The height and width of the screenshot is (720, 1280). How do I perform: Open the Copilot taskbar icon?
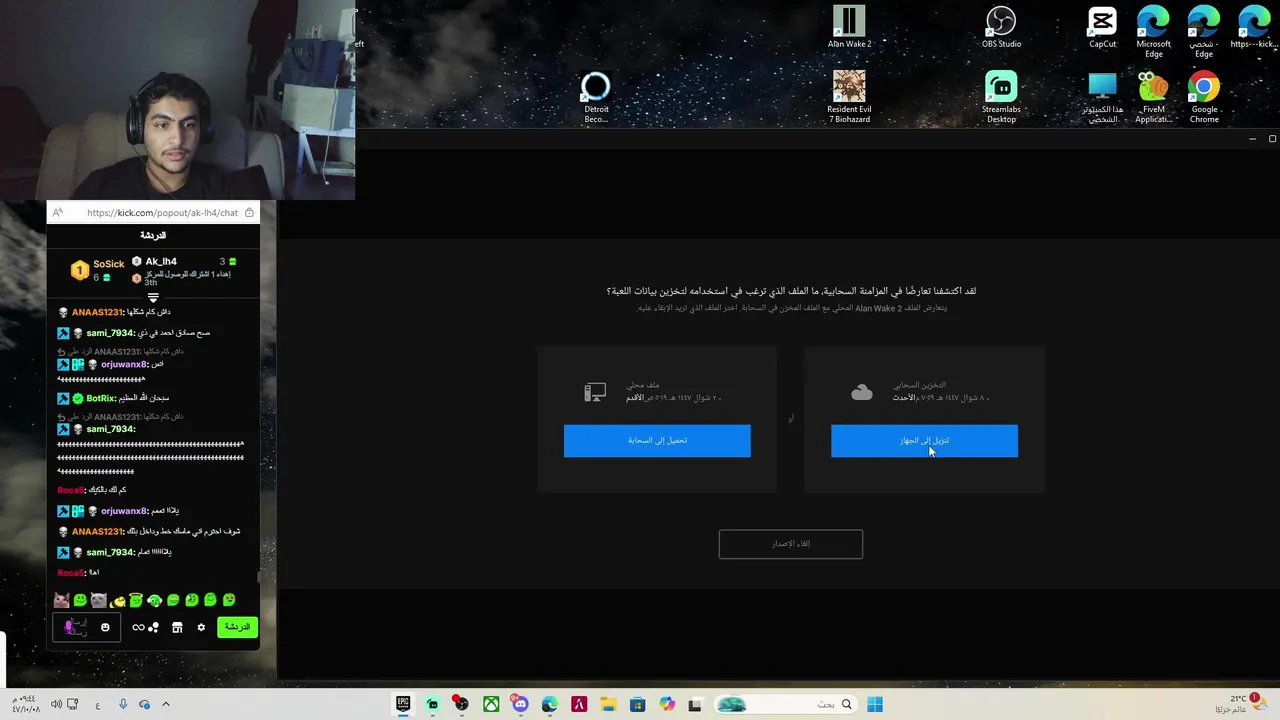(667, 705)
